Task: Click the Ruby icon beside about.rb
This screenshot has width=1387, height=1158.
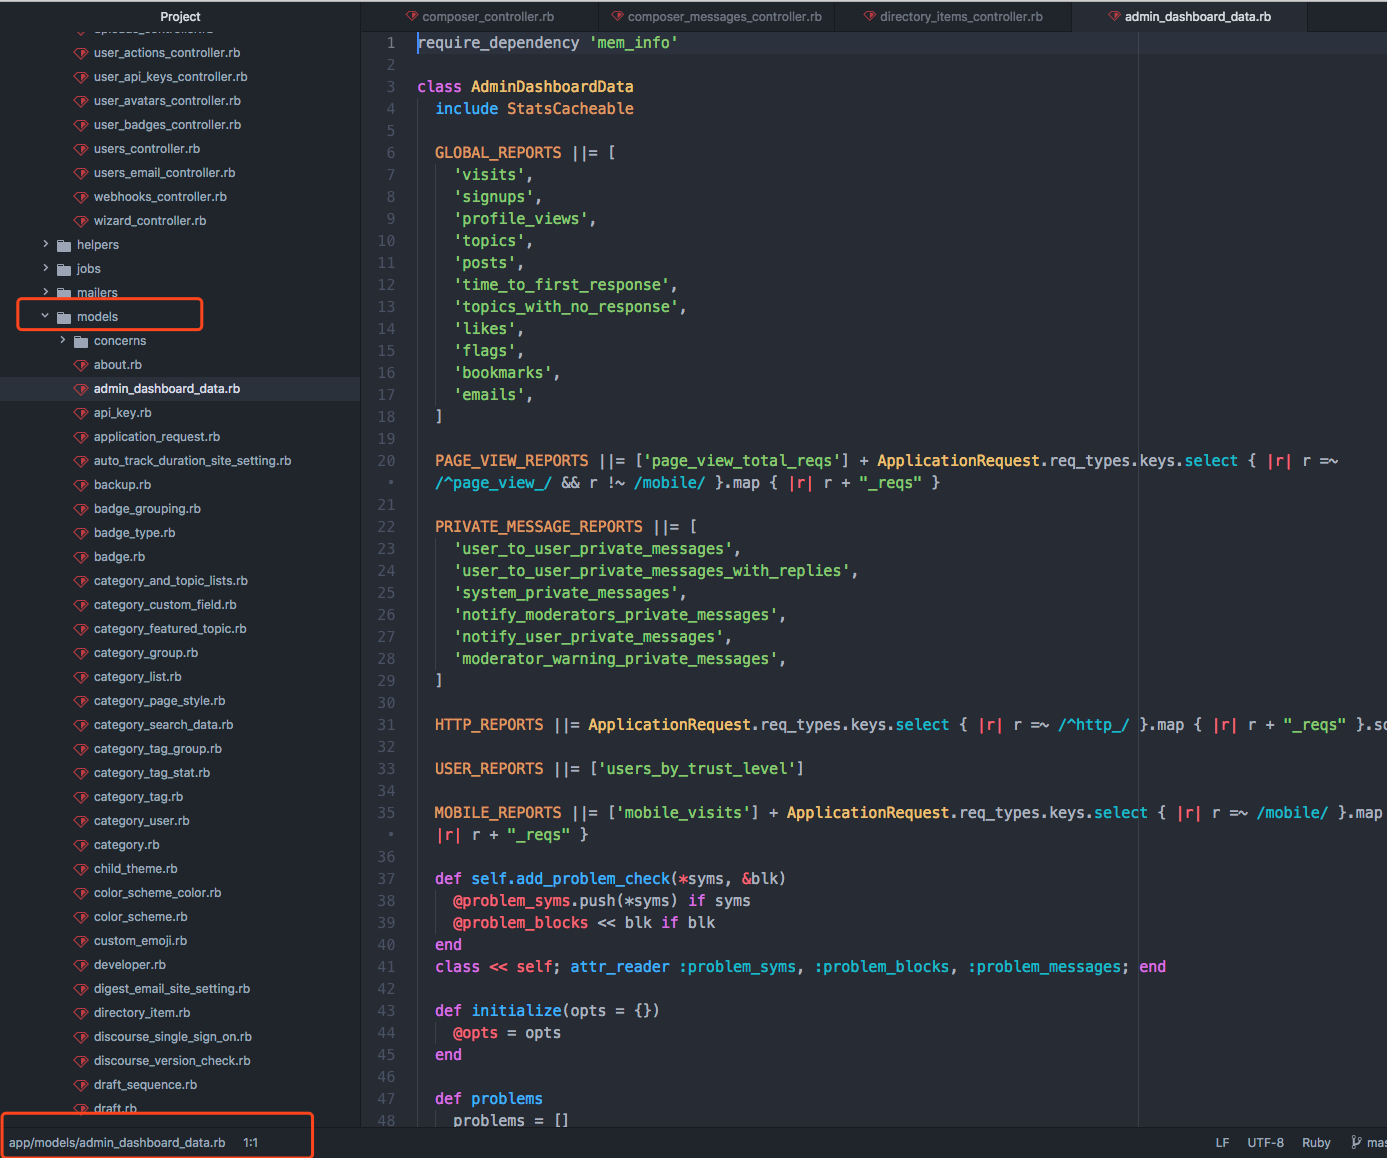Action: click(x=82, y=365)
